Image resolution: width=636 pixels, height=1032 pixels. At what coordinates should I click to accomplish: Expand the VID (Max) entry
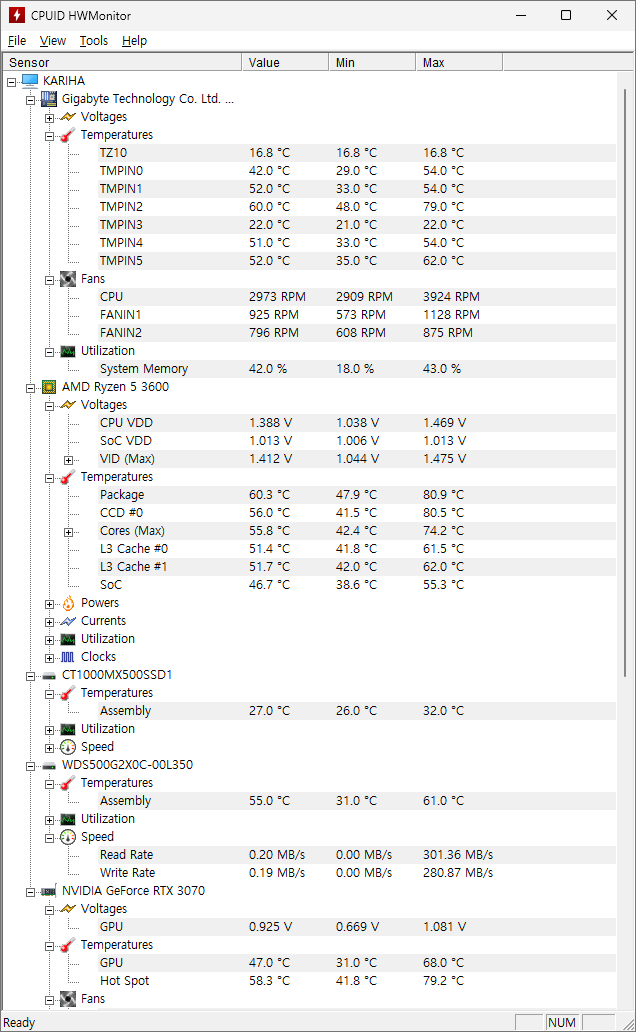pos(68,460)
